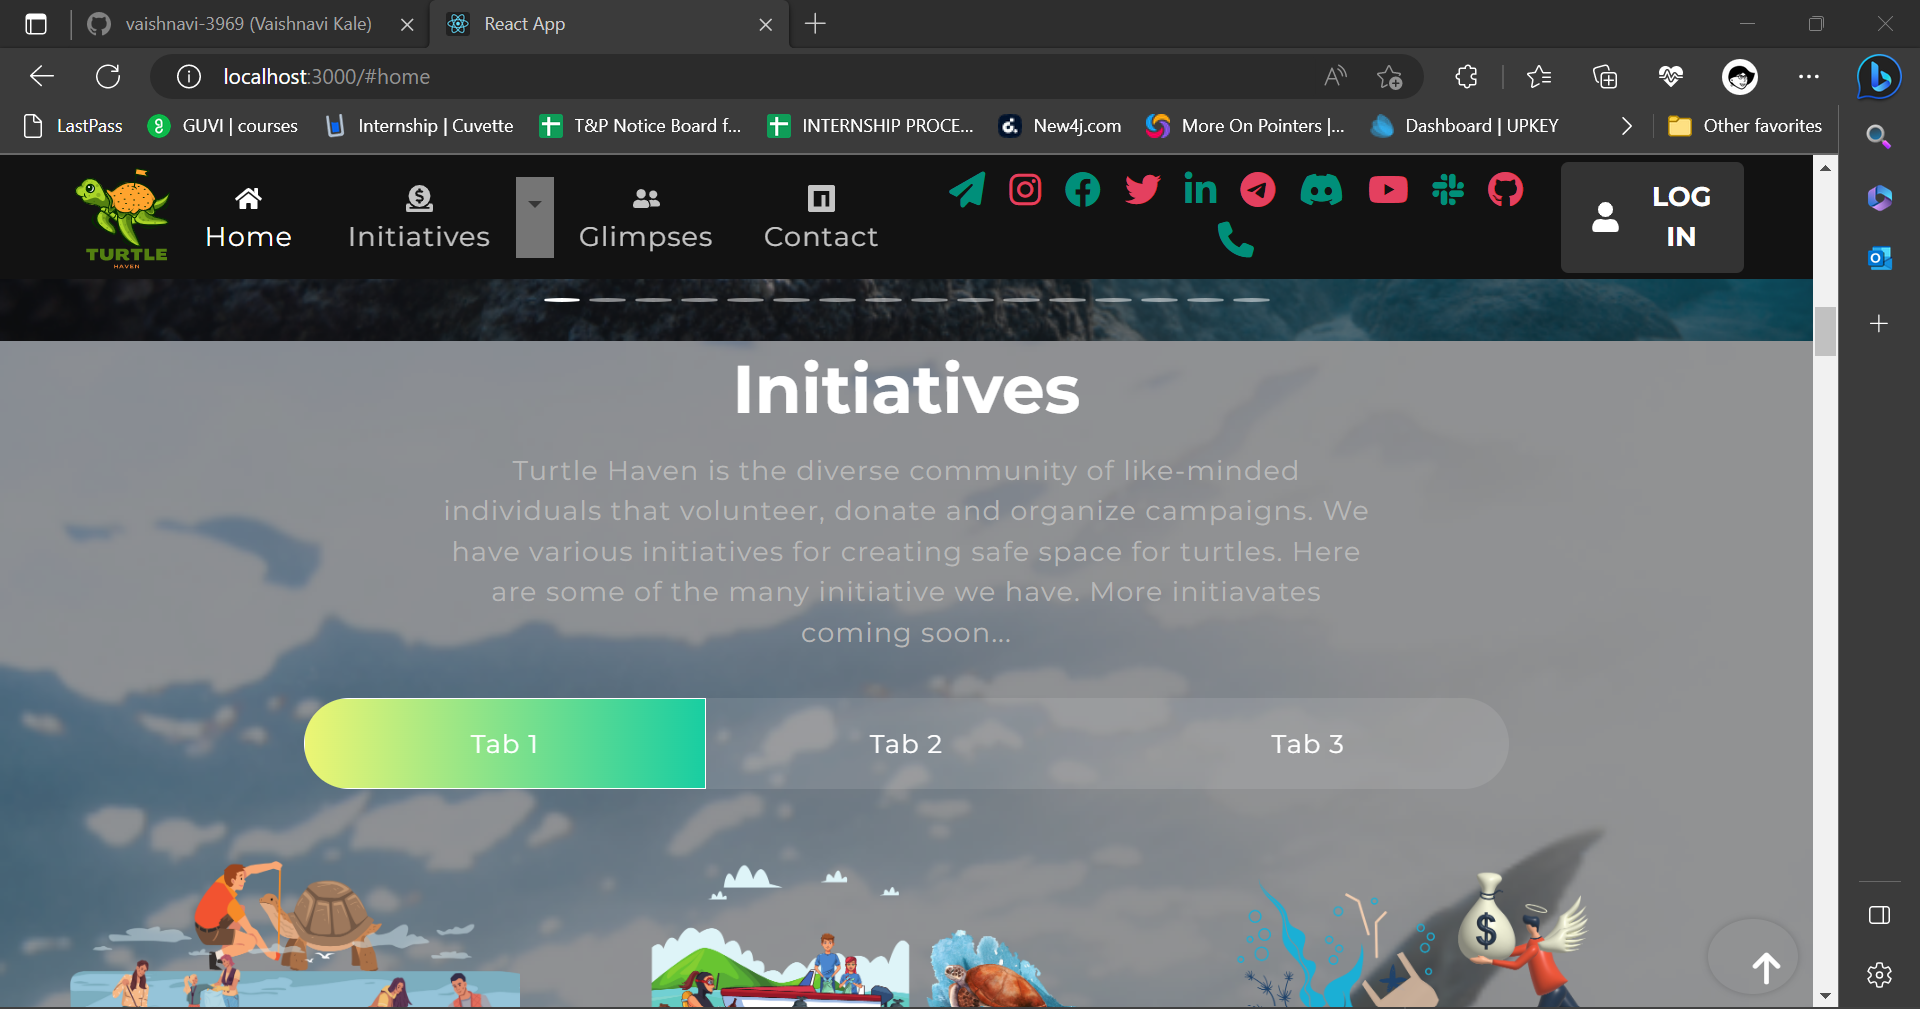Image resolution: width=1920 pixels, height=1009 pixels.
Task: Open the Bing chat sidebar icon
Action: click(1879, 76)
